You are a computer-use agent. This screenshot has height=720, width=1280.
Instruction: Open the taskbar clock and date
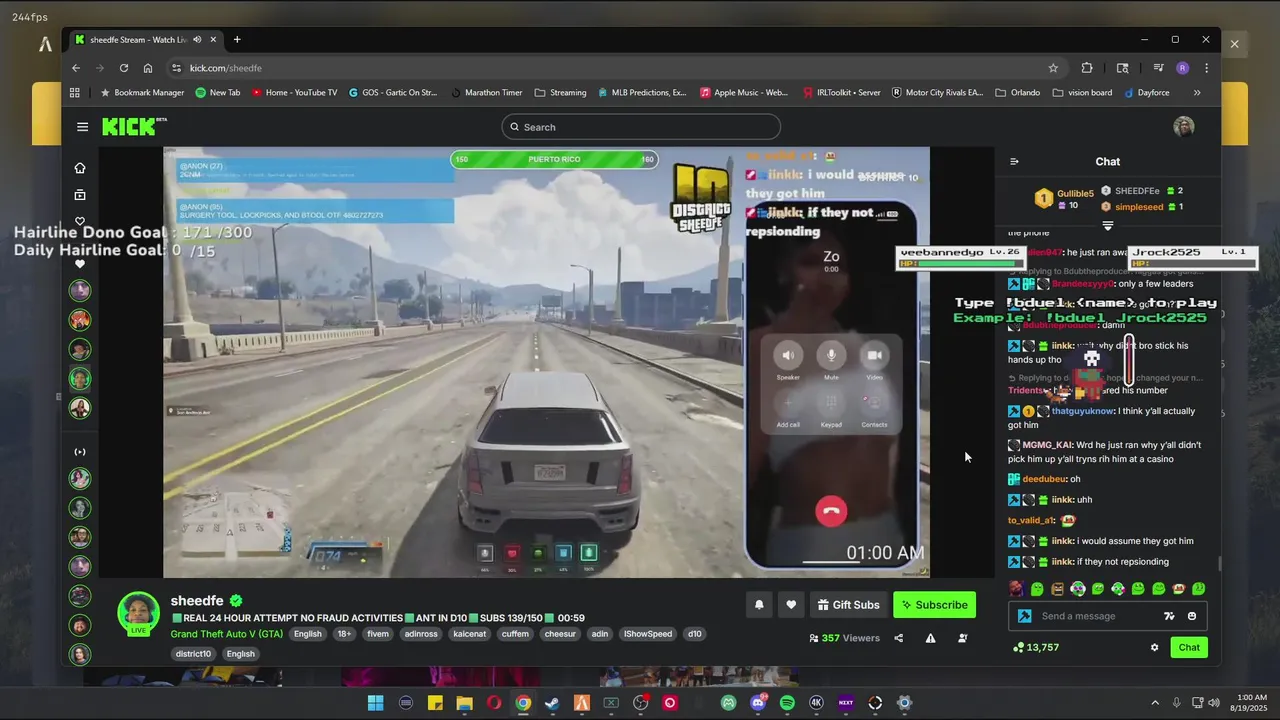[x=1251, y=703]
